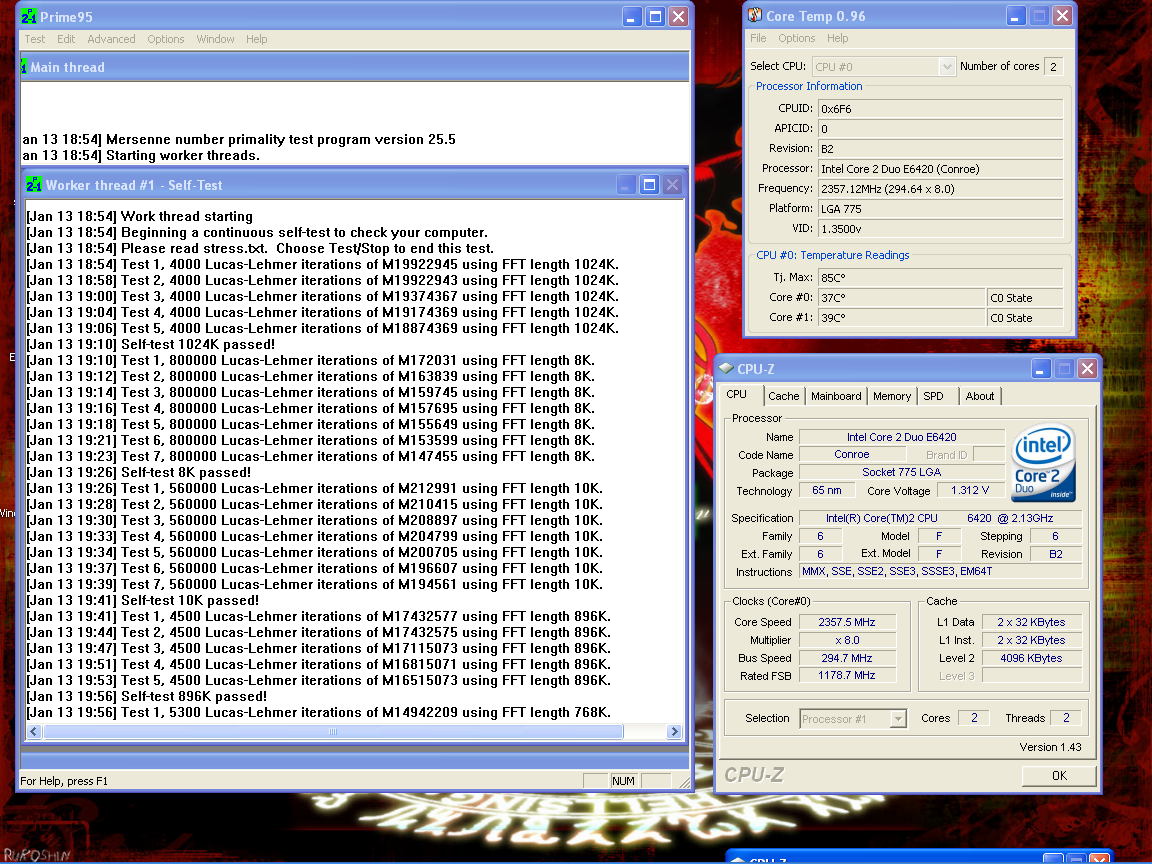Switch to the SPD tab in CPU-Z
1152x864 pixels.
tap(933, 396)
